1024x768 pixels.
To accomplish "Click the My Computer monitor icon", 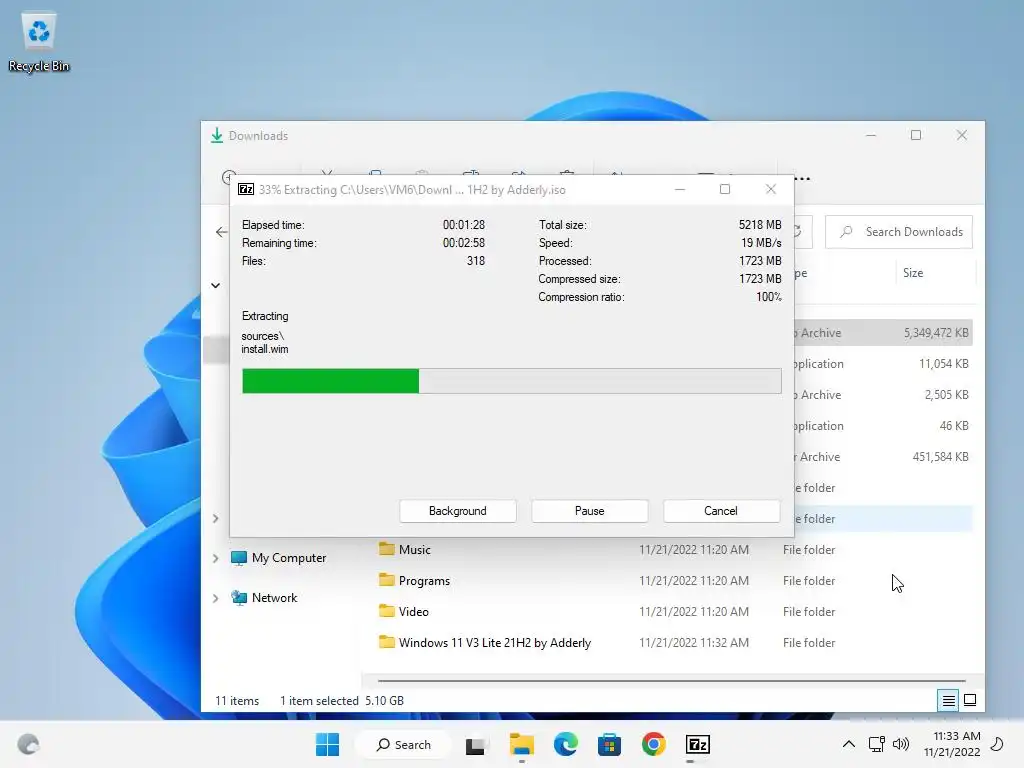I will 239,558.
